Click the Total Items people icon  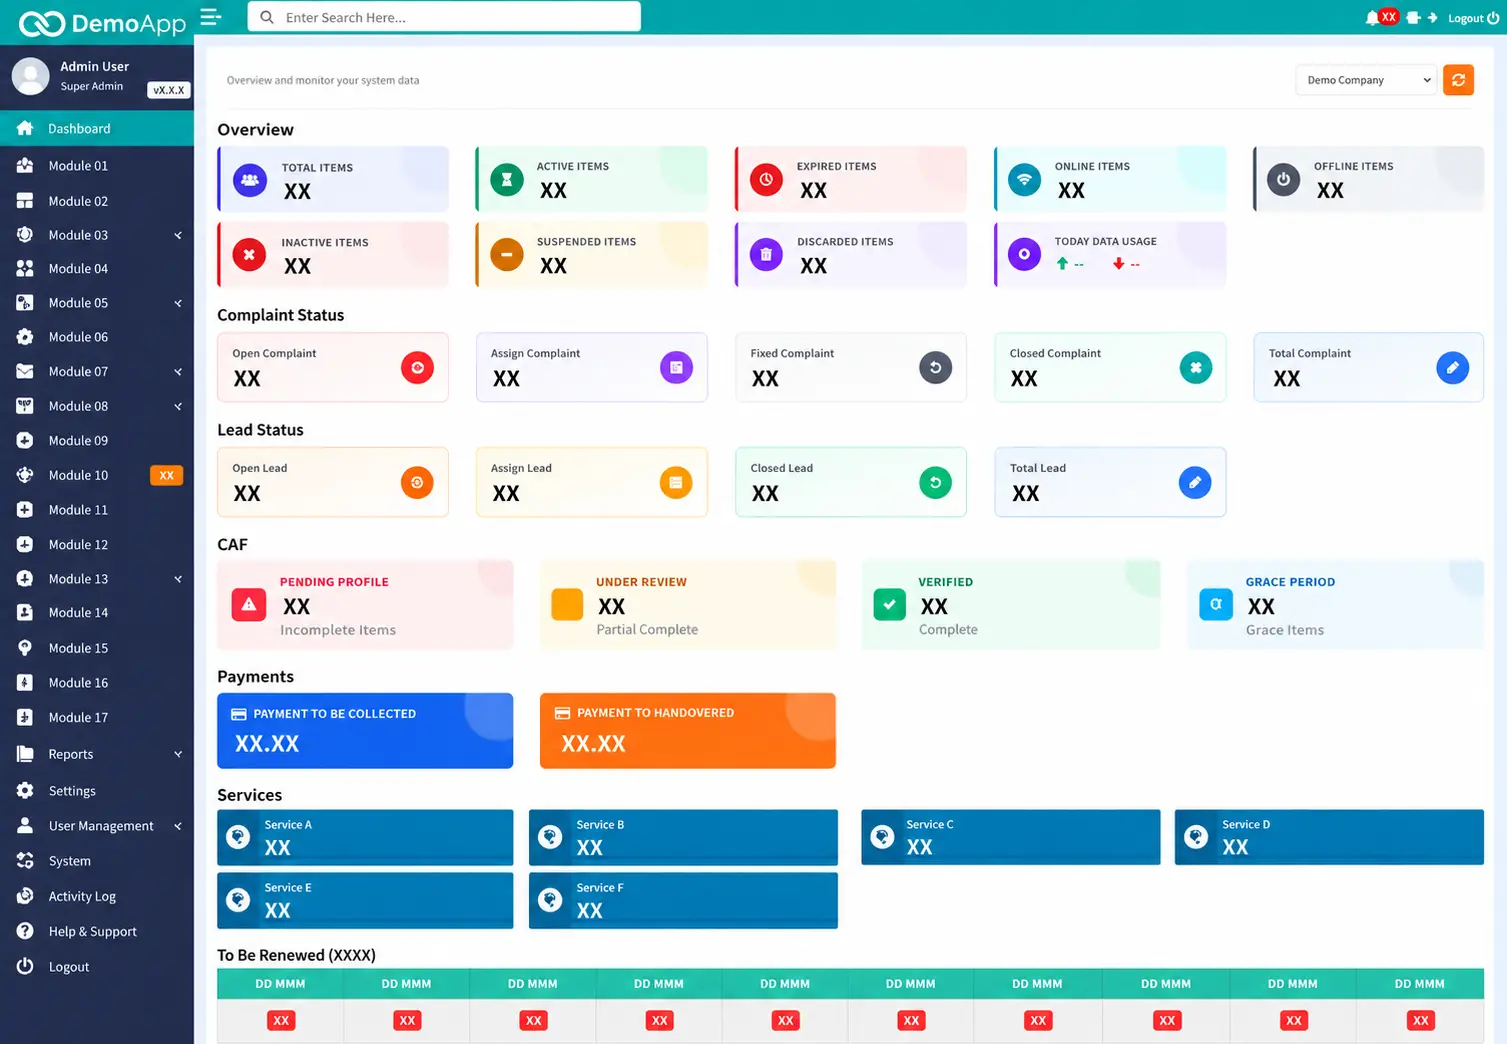click(x=250, y=180)
